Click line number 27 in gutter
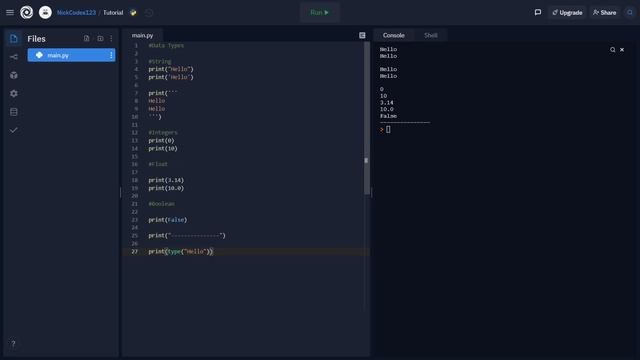This screenshot has width=640, height=360. click(135, 251)
